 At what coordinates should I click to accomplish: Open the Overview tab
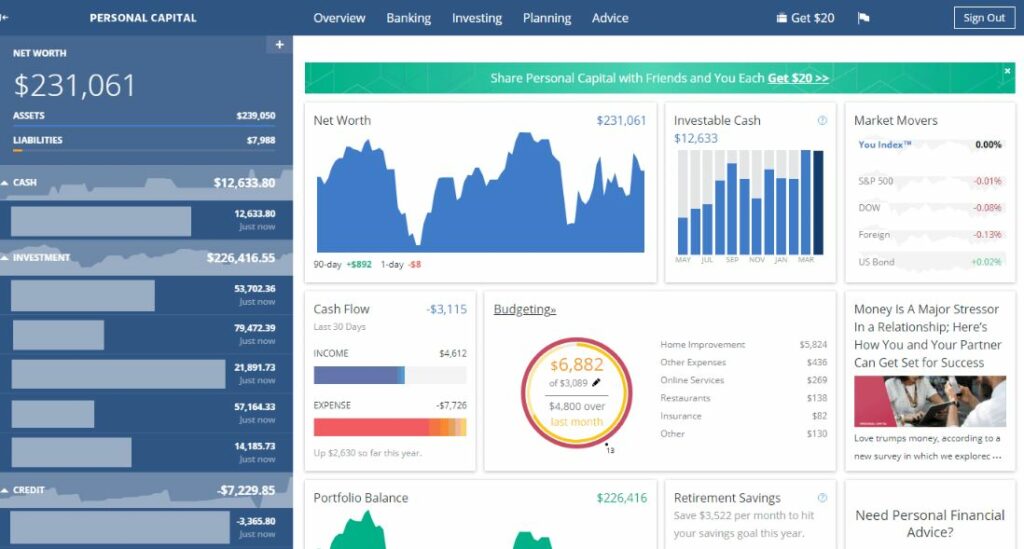pos(339,18)
